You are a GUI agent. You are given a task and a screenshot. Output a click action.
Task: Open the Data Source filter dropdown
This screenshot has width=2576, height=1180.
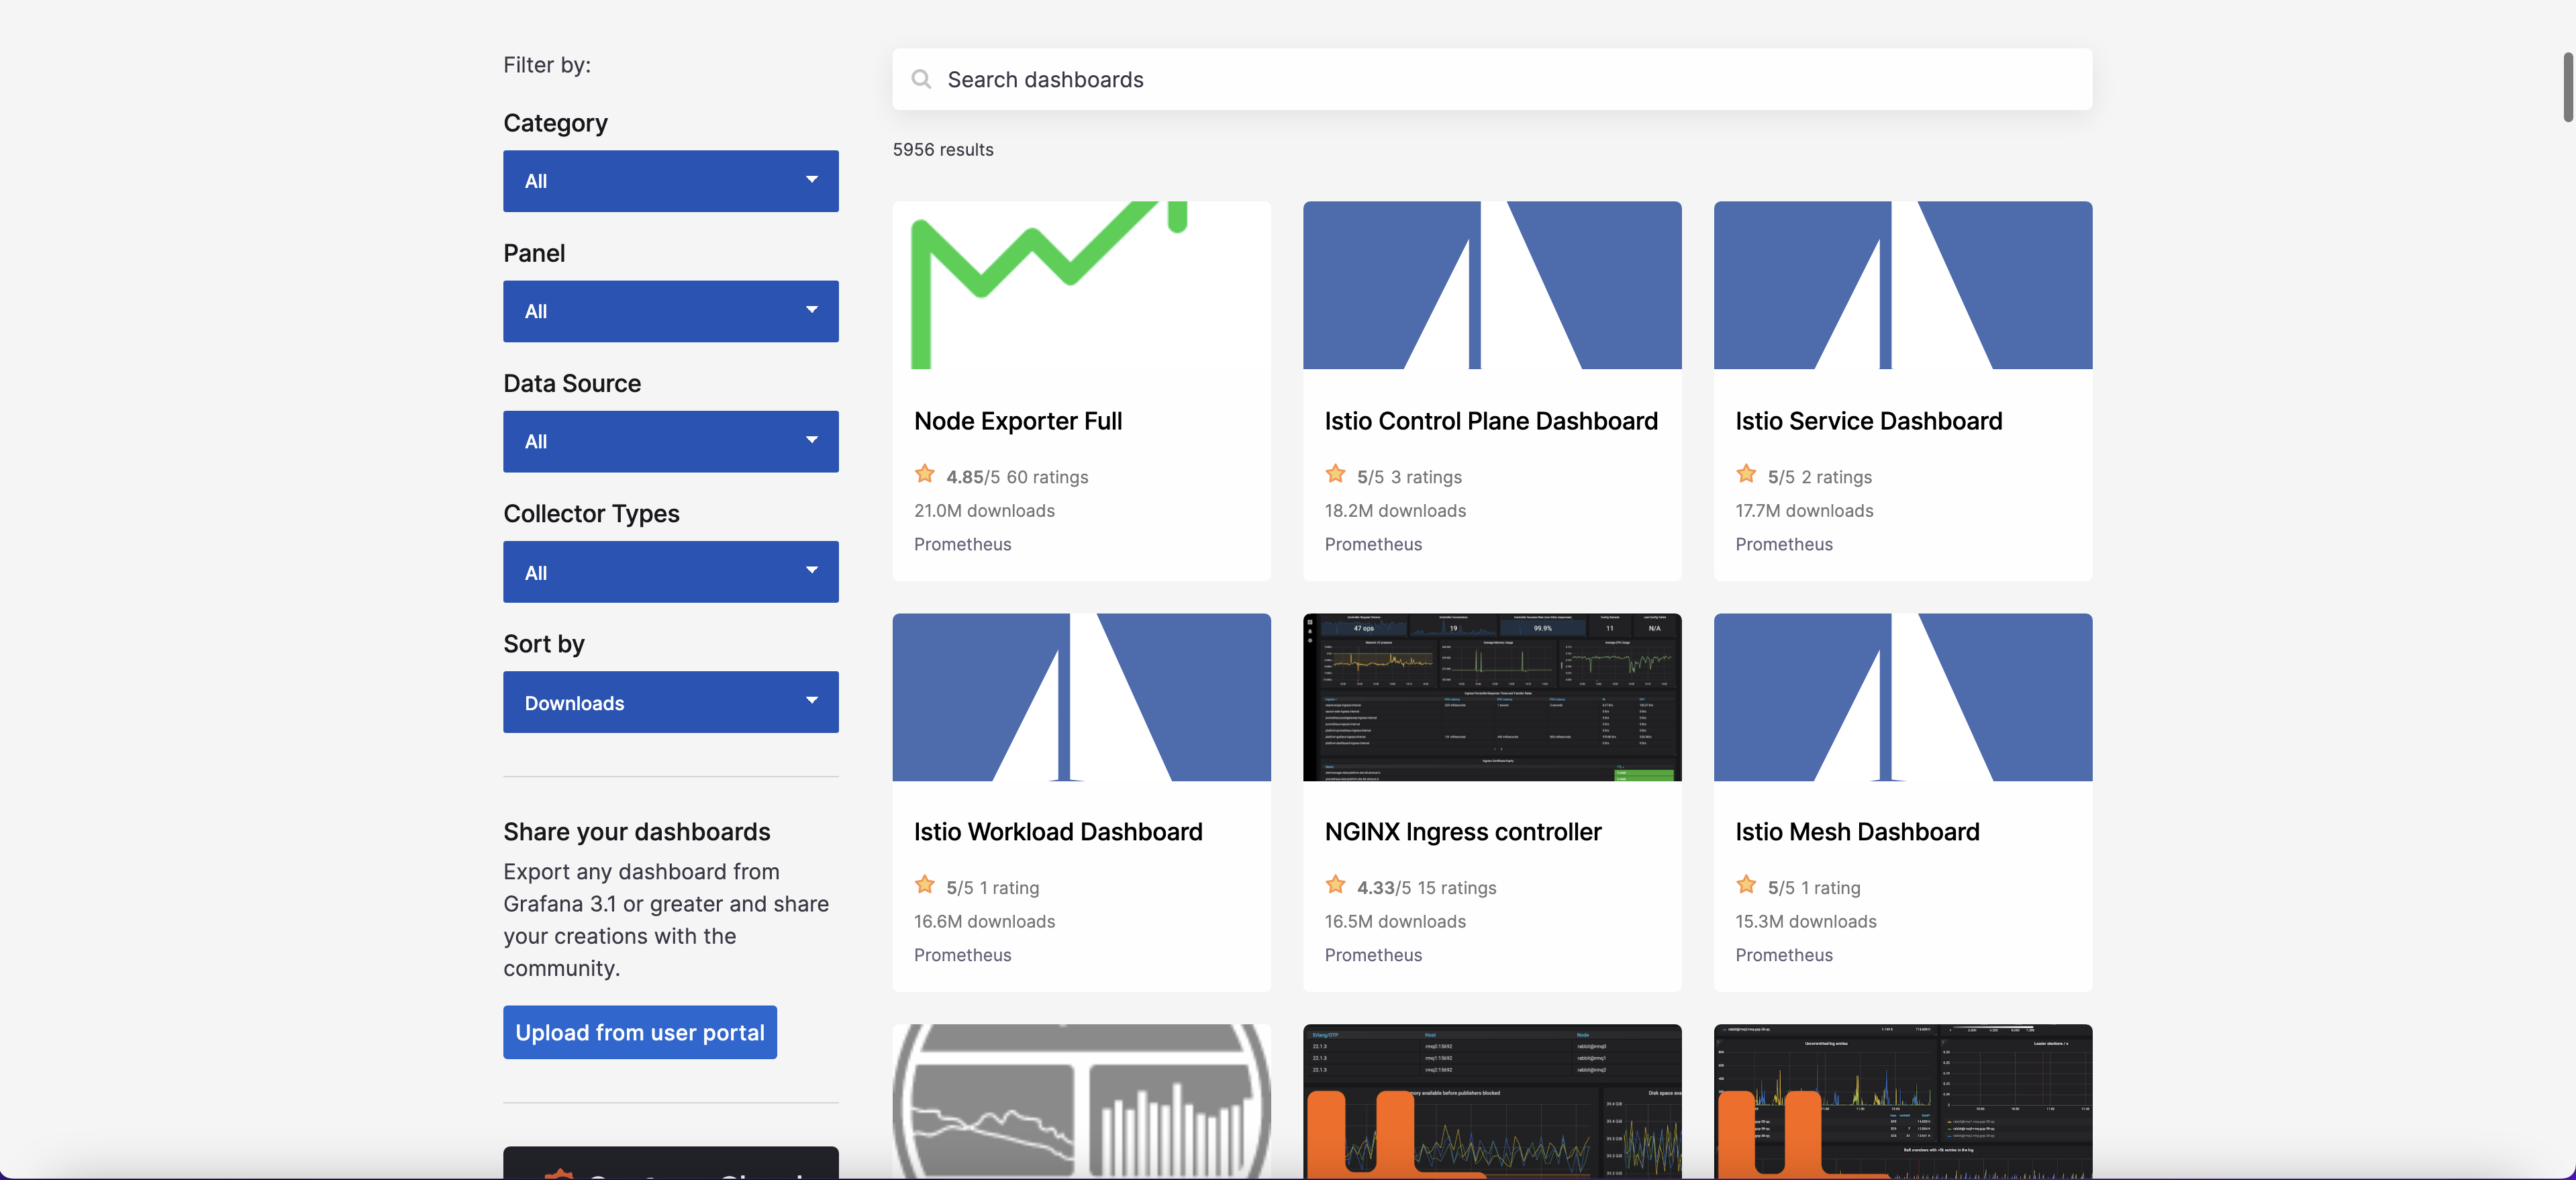[x=671, y=441]
